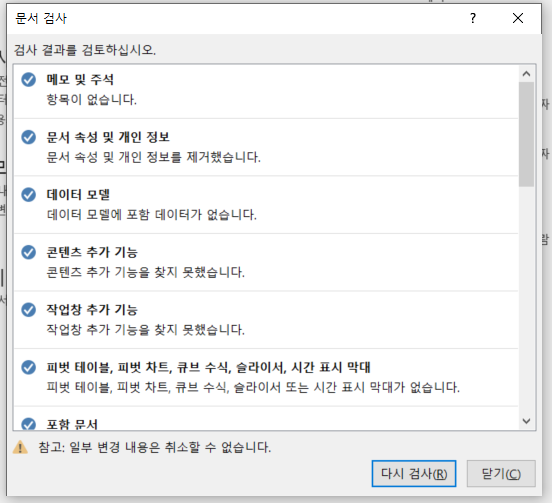The image size is (552, 503).
Task: Click the checkmark icon beside 문서 속성 및 개인 정보
Action: tap(29, 137)
